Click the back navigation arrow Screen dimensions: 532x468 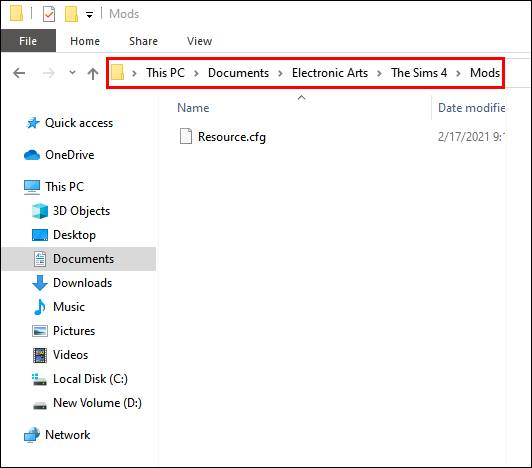coord(19,73)
